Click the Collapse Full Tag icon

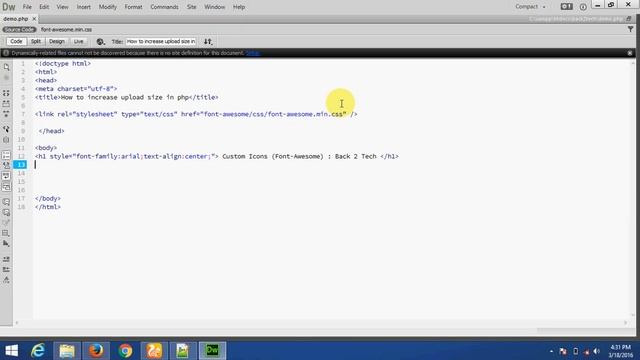[6, 93]
